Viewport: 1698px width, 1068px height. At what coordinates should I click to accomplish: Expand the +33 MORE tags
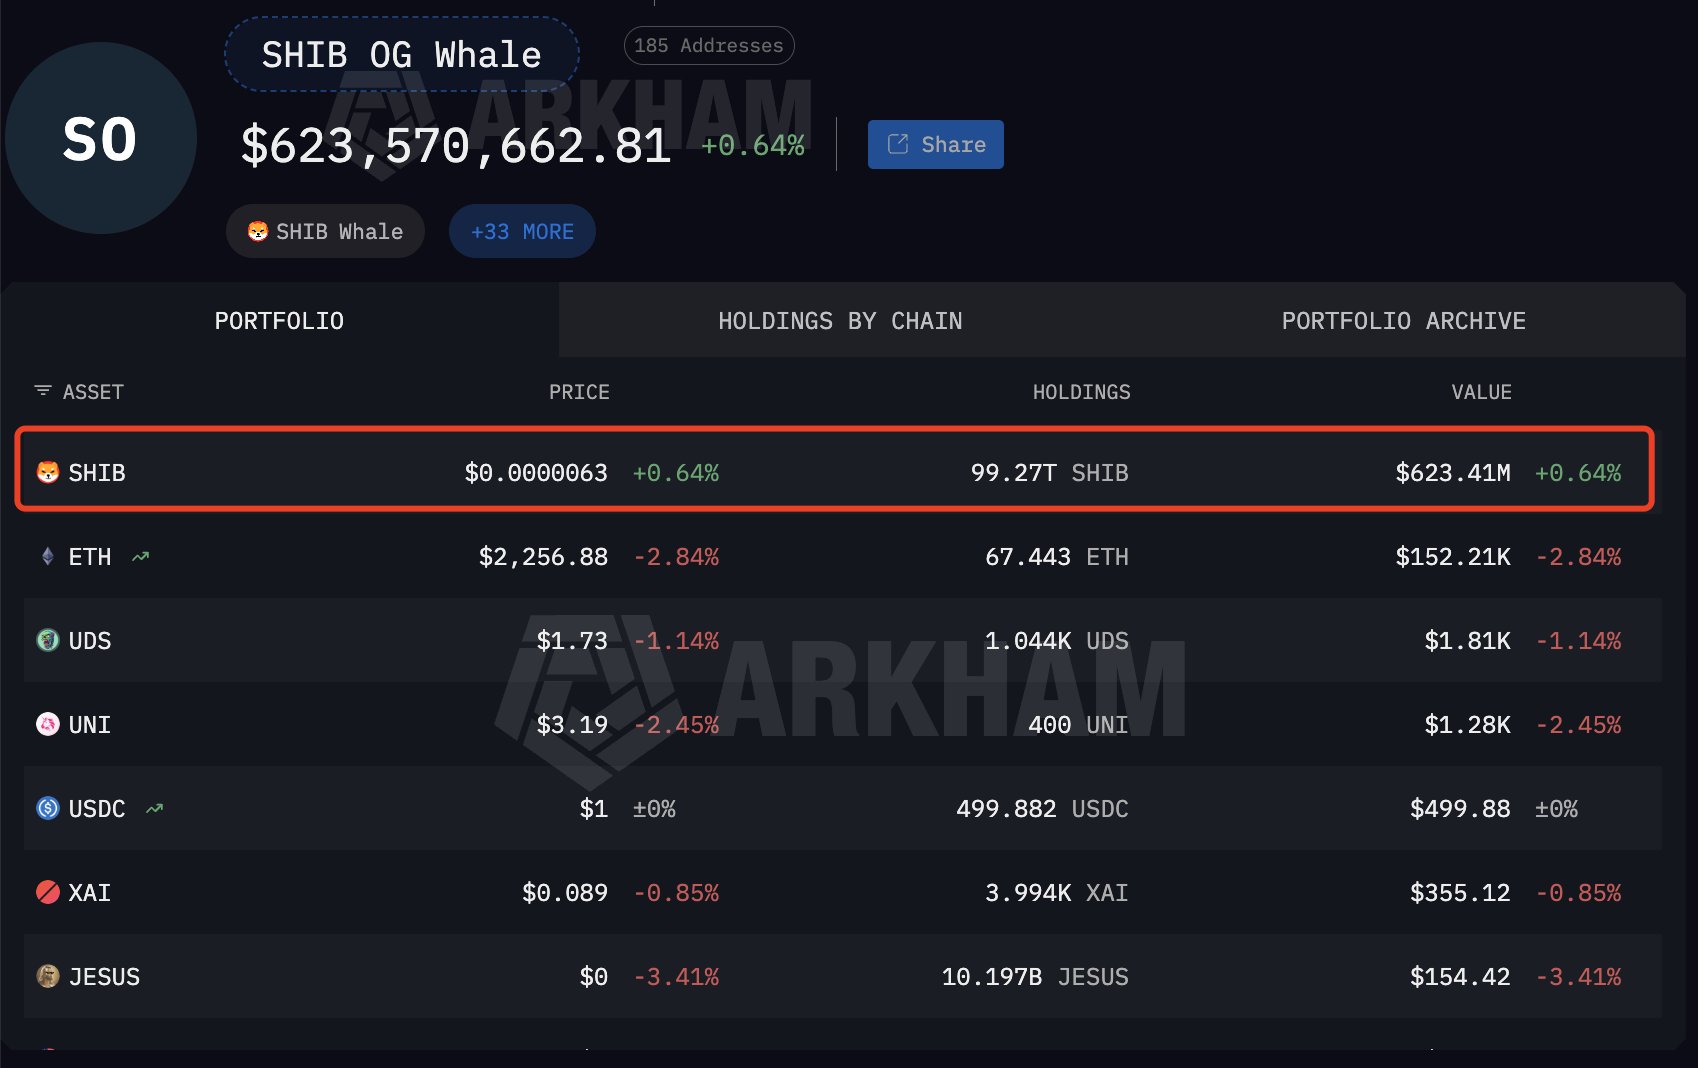(522, 232)
